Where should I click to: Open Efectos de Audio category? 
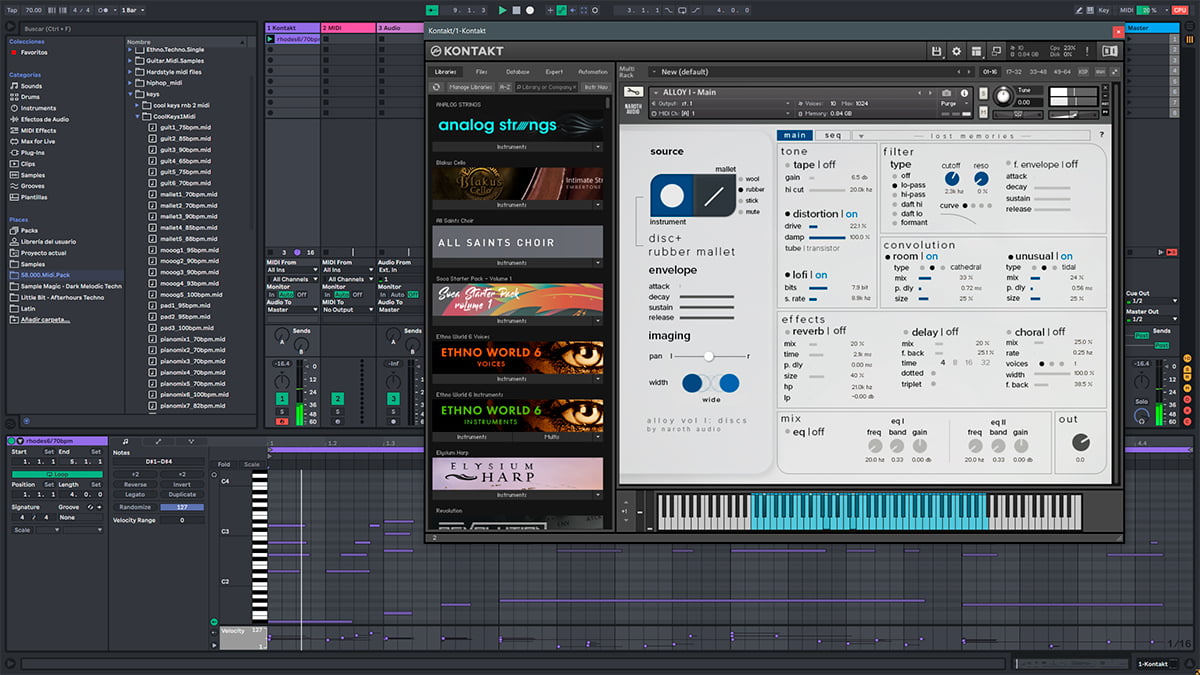(45, 119)
